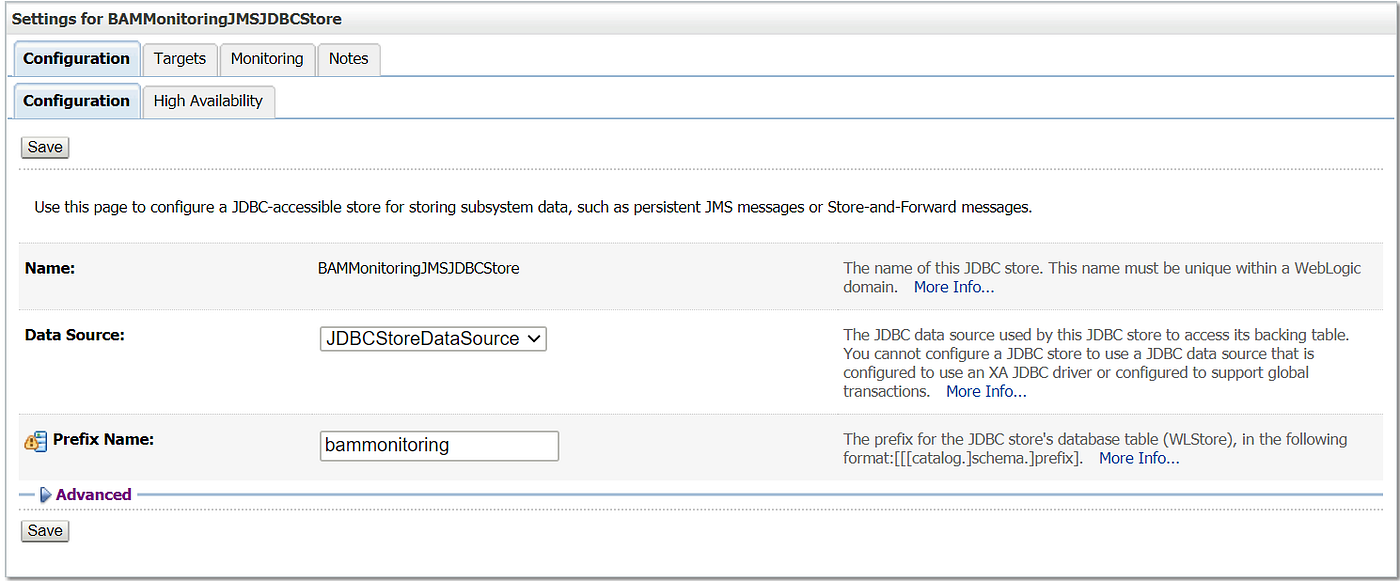Select the top-level Configuration tab
Viewport: 1400px width, 581px height.
click(76, 59)
